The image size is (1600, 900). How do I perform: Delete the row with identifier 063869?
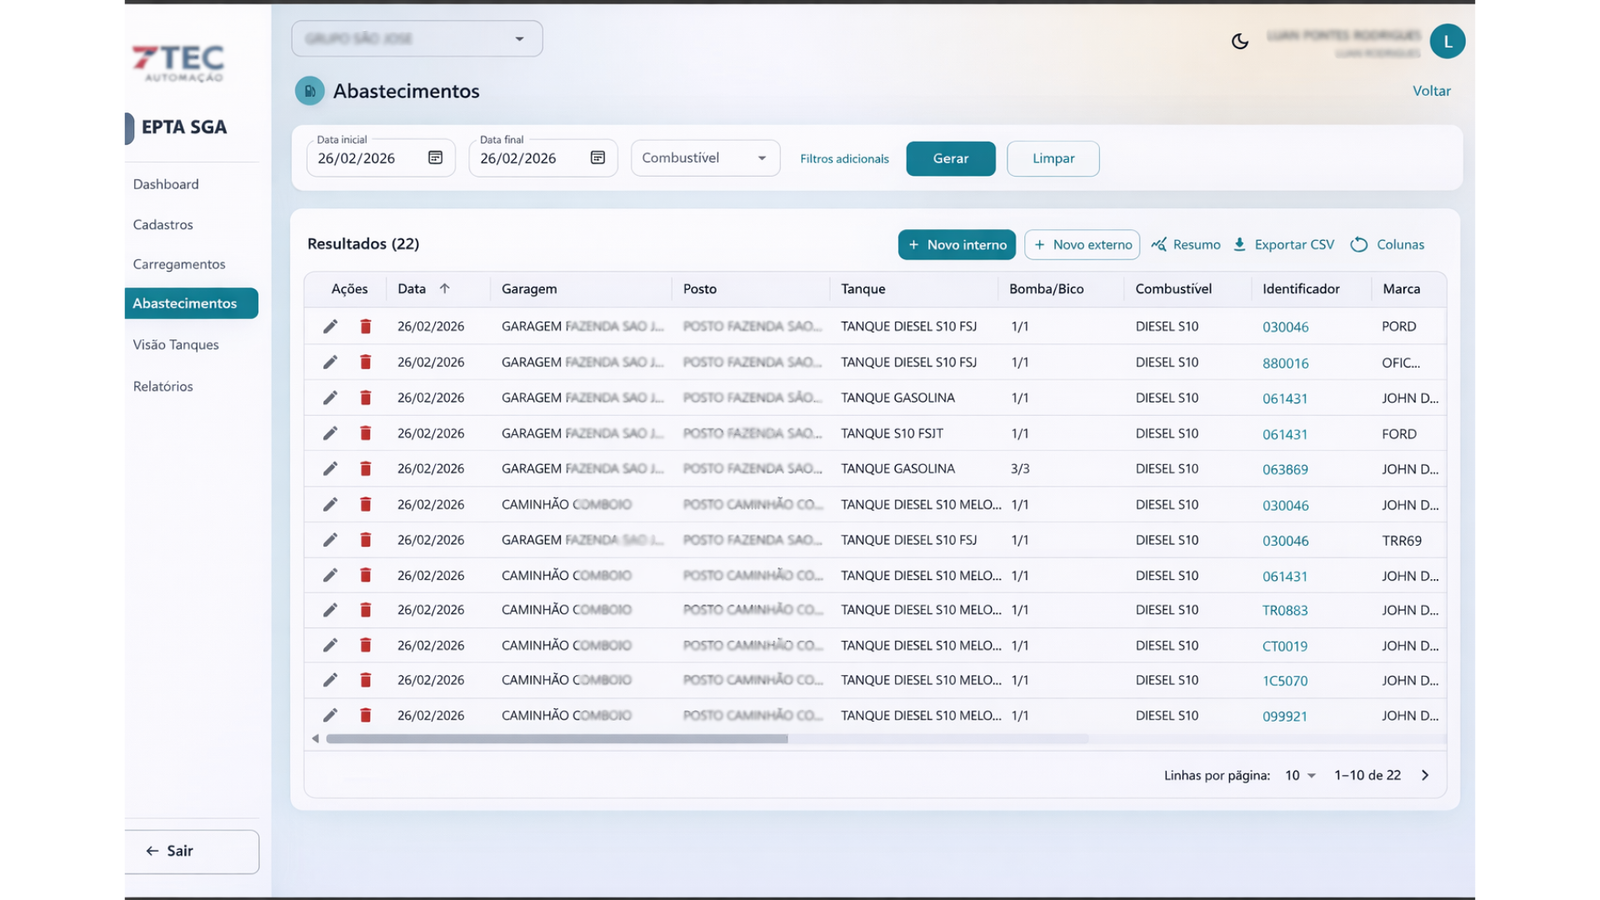coord(366,469)
